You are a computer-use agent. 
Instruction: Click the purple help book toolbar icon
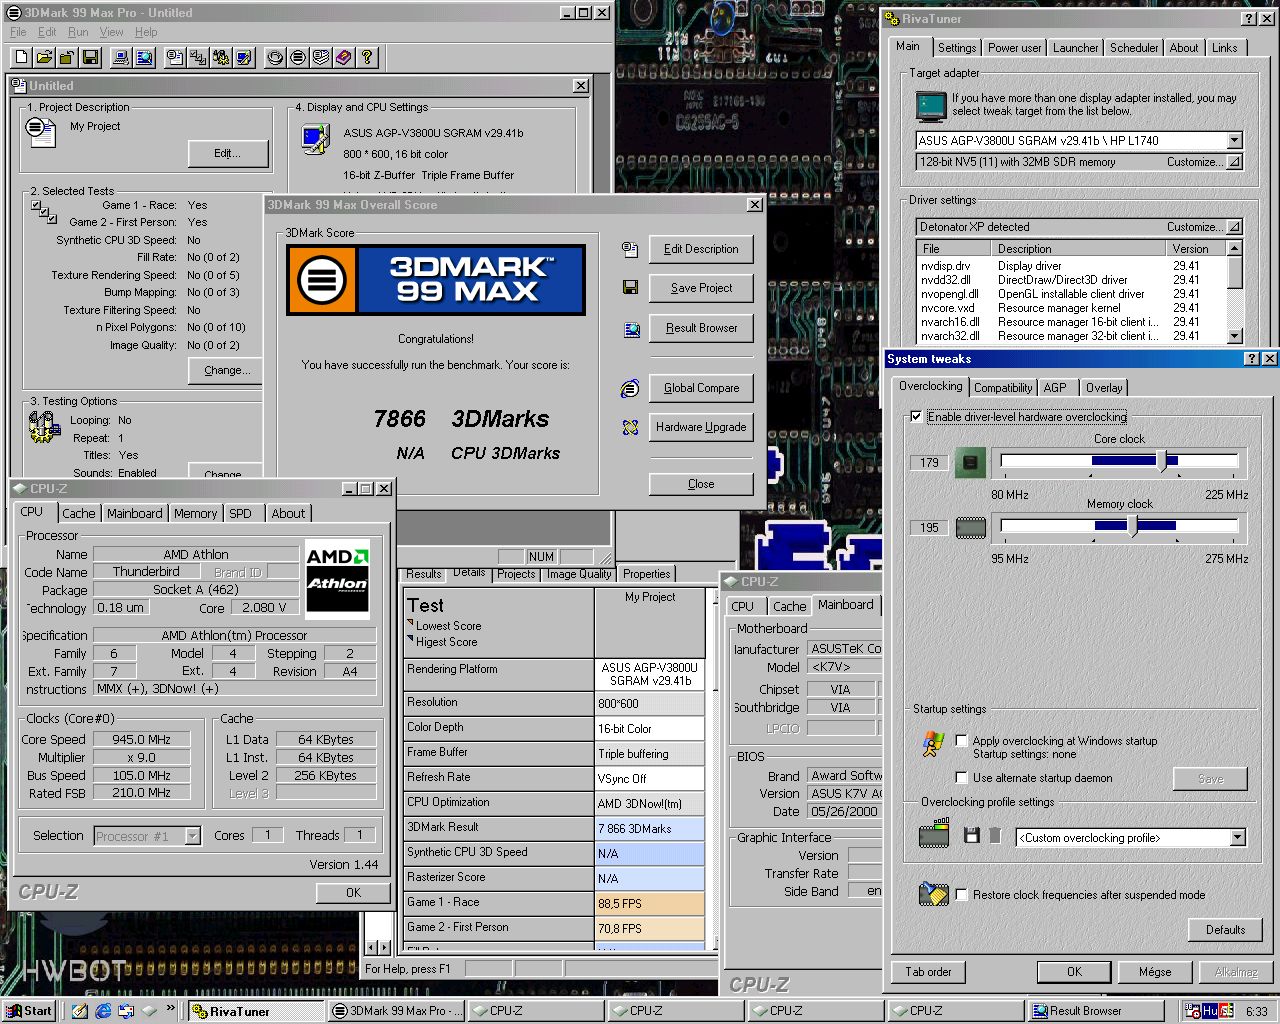coord(344,58)
